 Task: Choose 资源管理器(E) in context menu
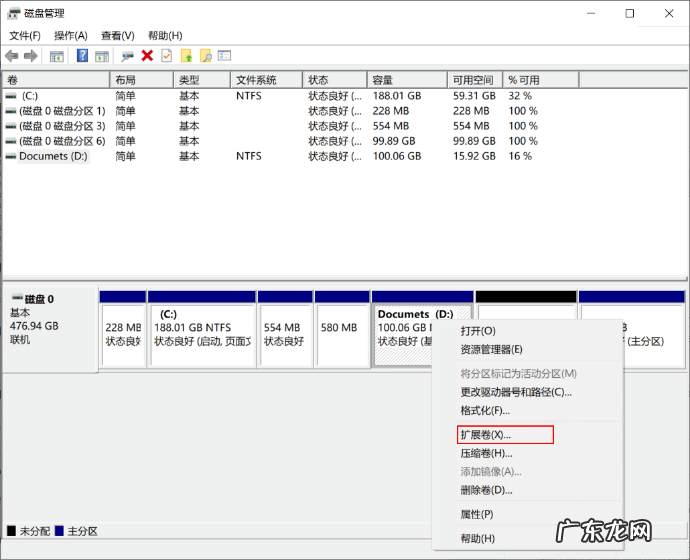(x=492, y=349)
